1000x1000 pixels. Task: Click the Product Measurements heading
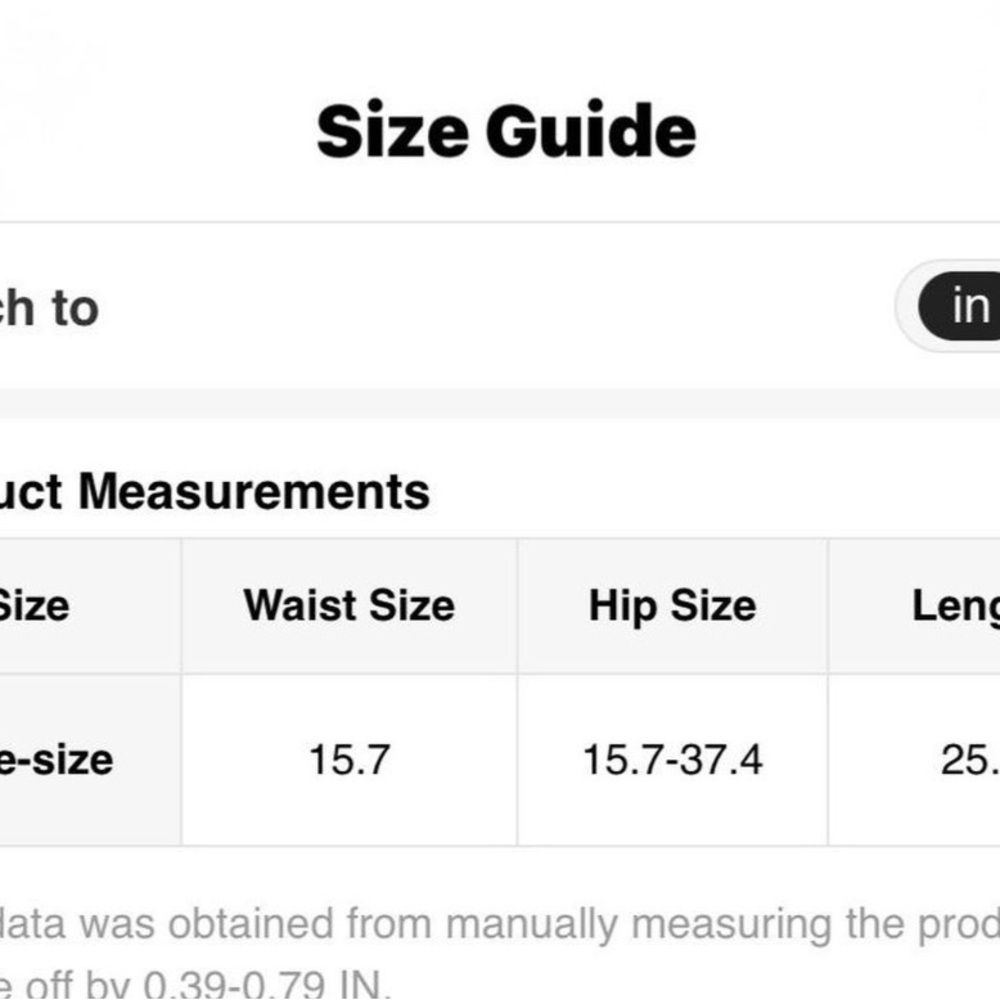point(215,491)
